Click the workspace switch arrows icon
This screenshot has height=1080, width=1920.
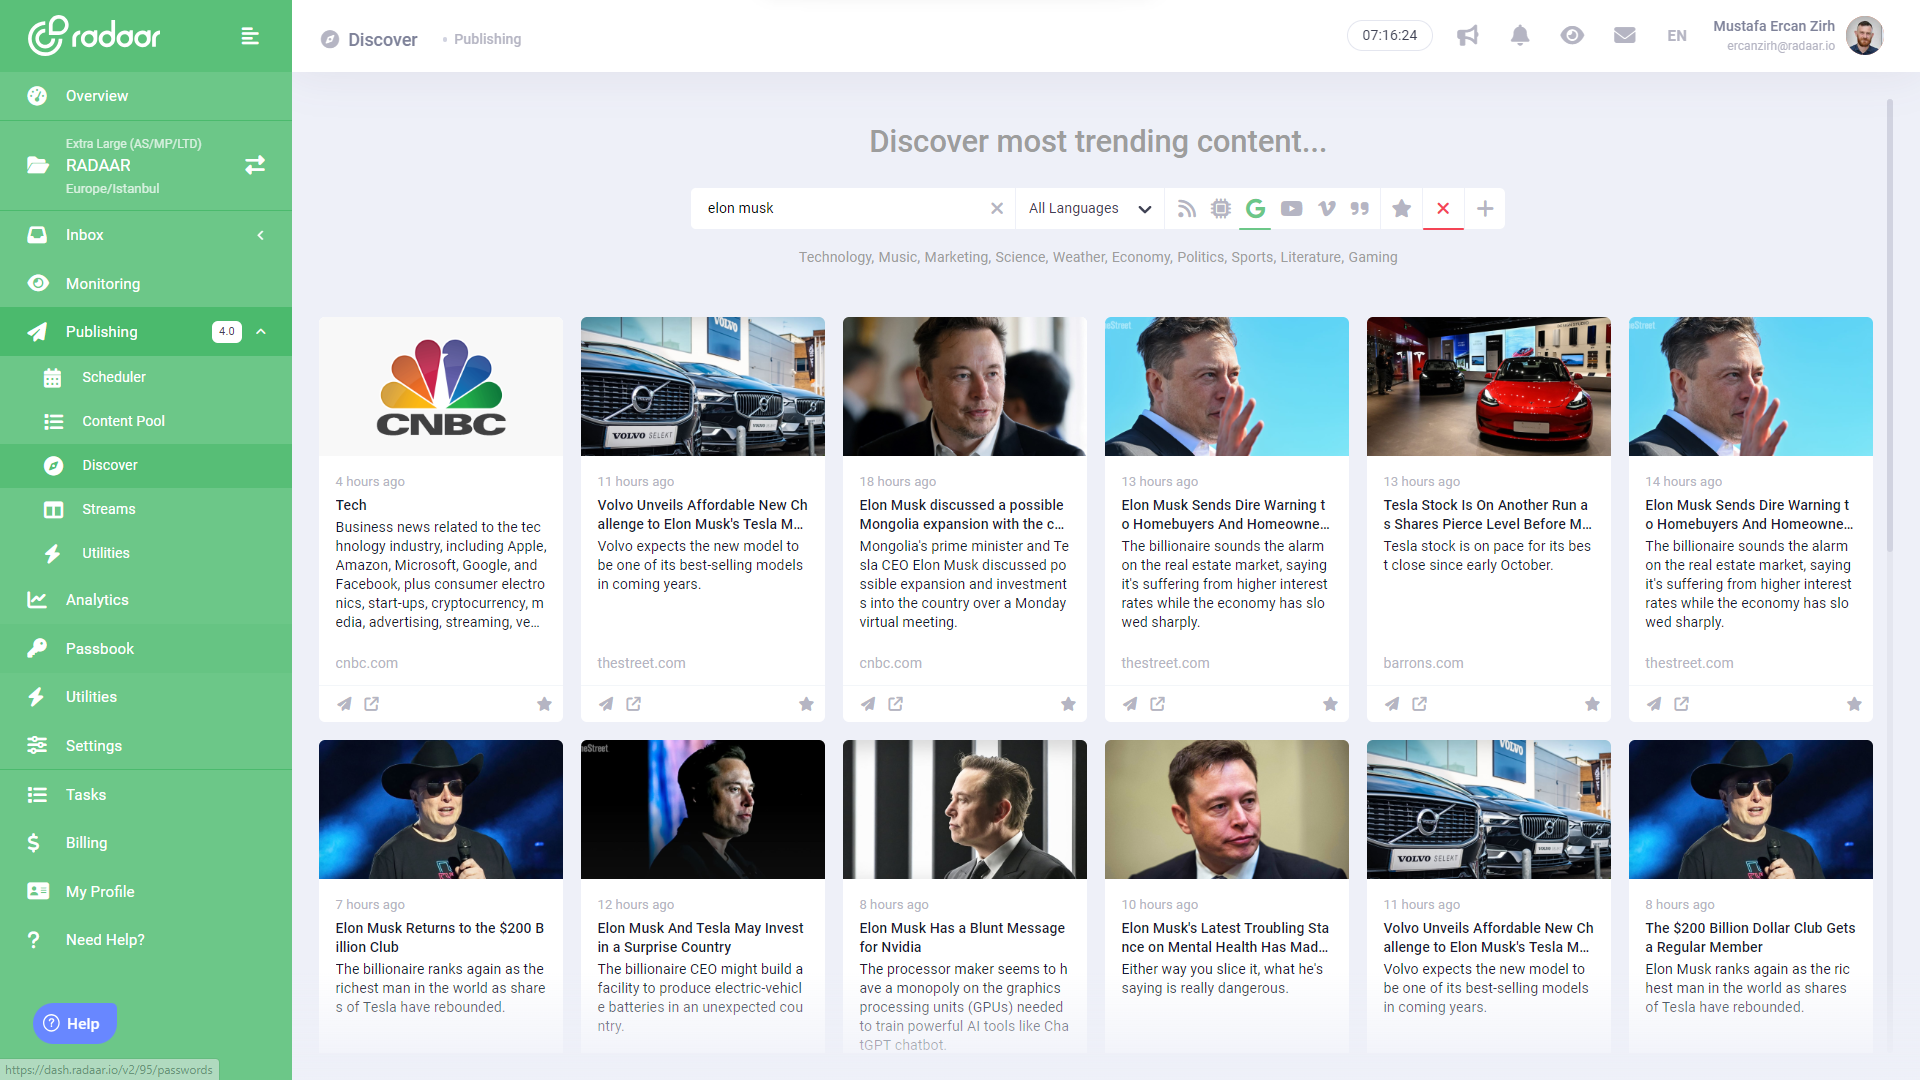255,165
